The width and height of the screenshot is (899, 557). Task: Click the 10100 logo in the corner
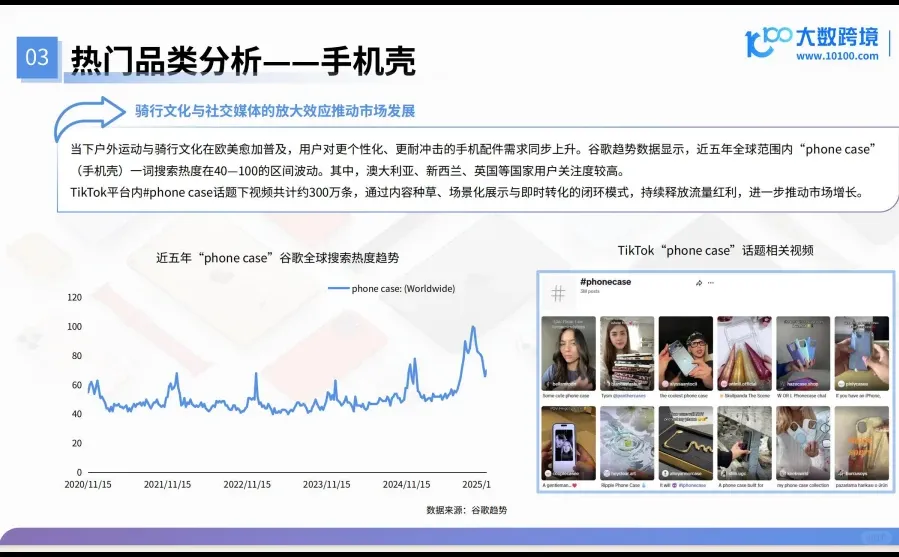[x=768, y=41]
